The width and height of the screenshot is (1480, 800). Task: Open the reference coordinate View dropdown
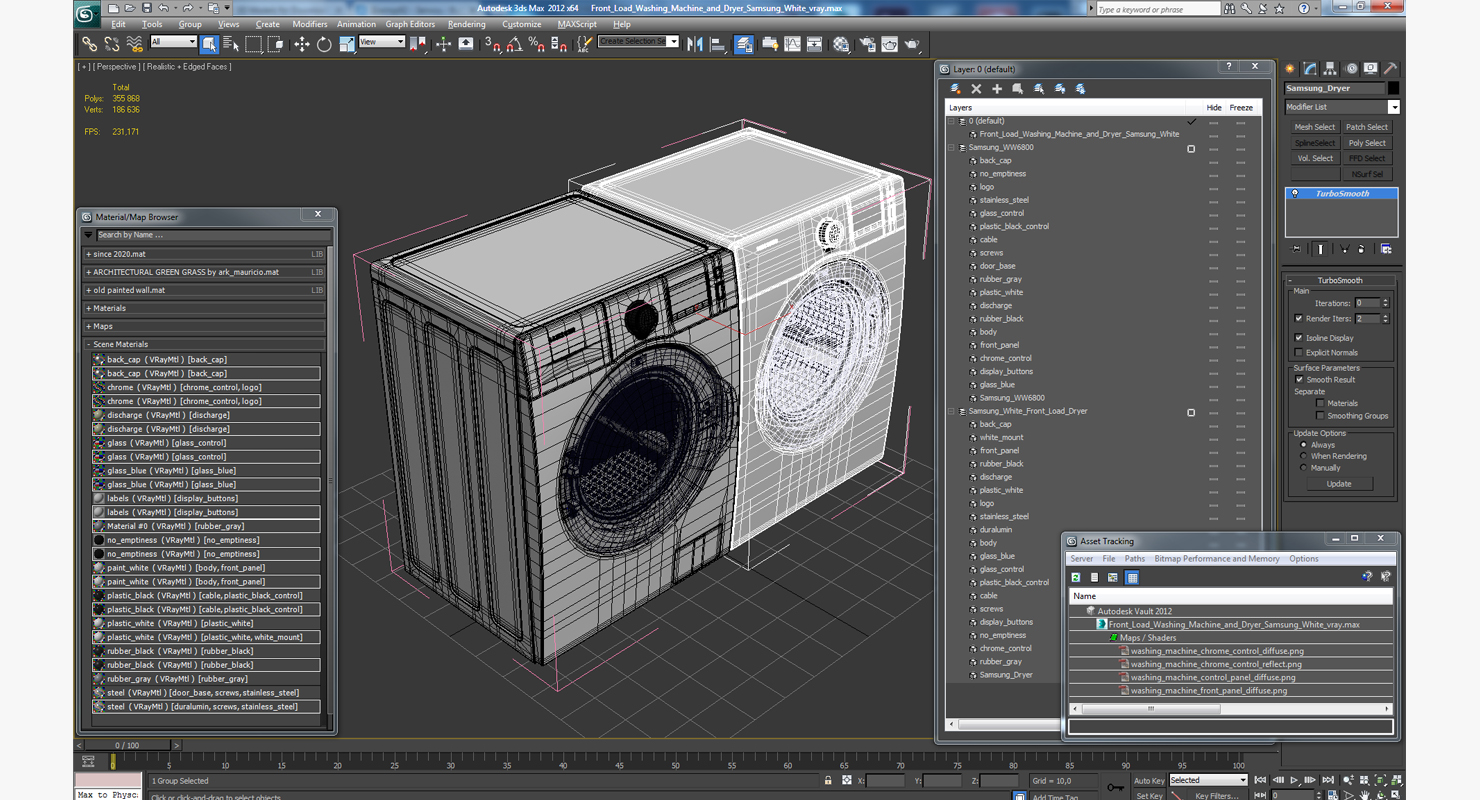(382, 42)
